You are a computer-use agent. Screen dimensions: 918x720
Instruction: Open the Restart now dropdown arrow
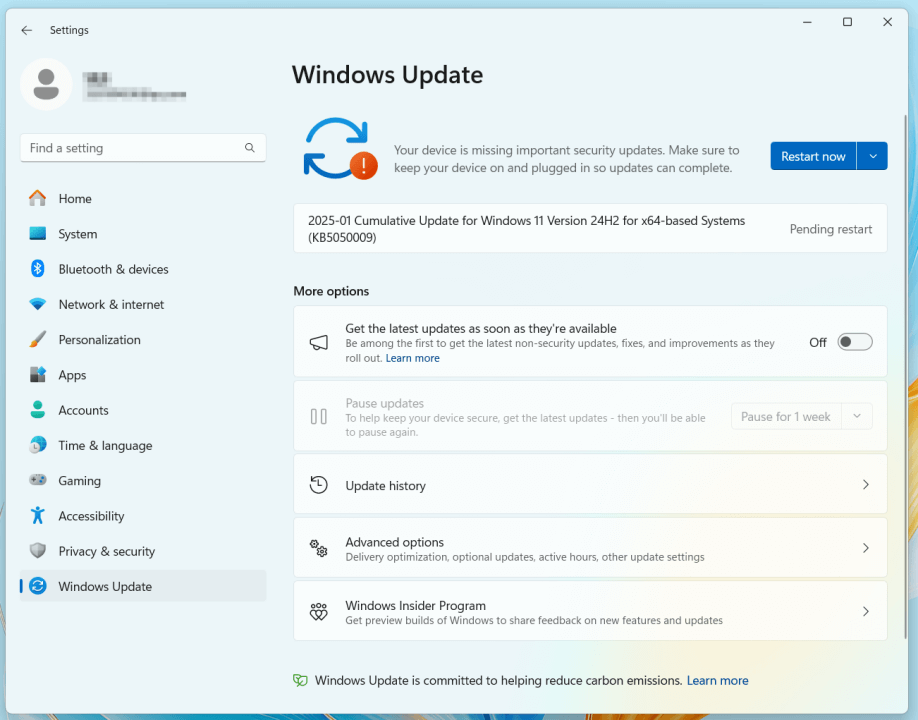(x=872, y=156)
